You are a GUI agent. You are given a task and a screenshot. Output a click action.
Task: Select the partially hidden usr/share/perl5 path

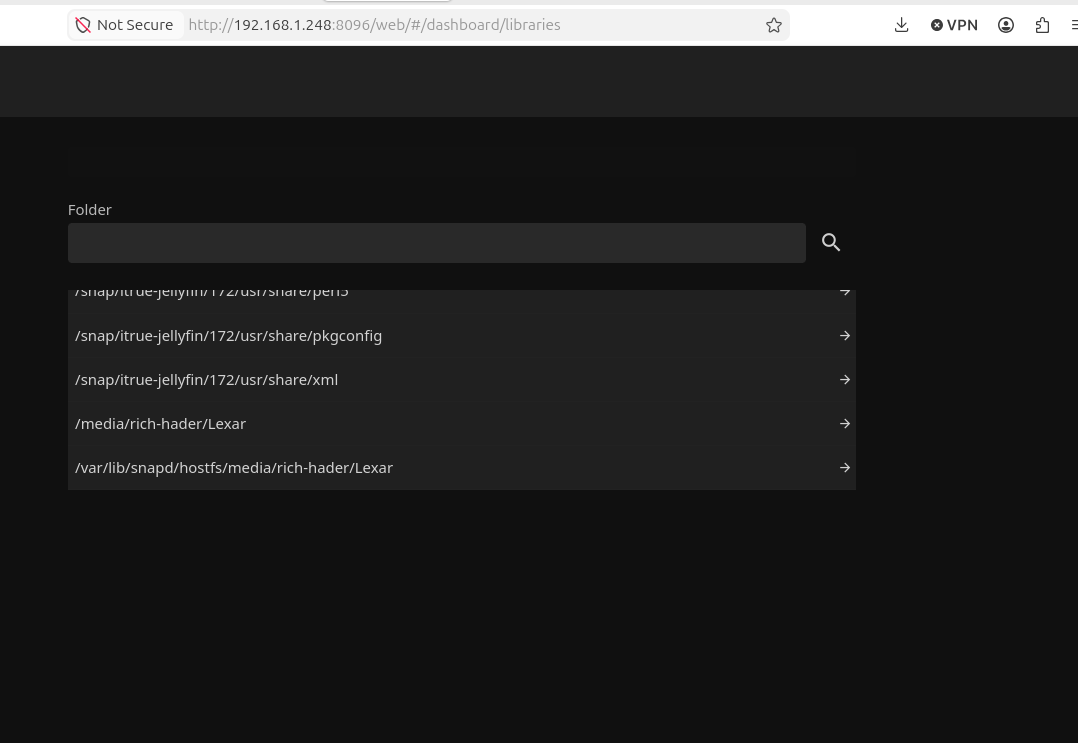click(212, 294)
